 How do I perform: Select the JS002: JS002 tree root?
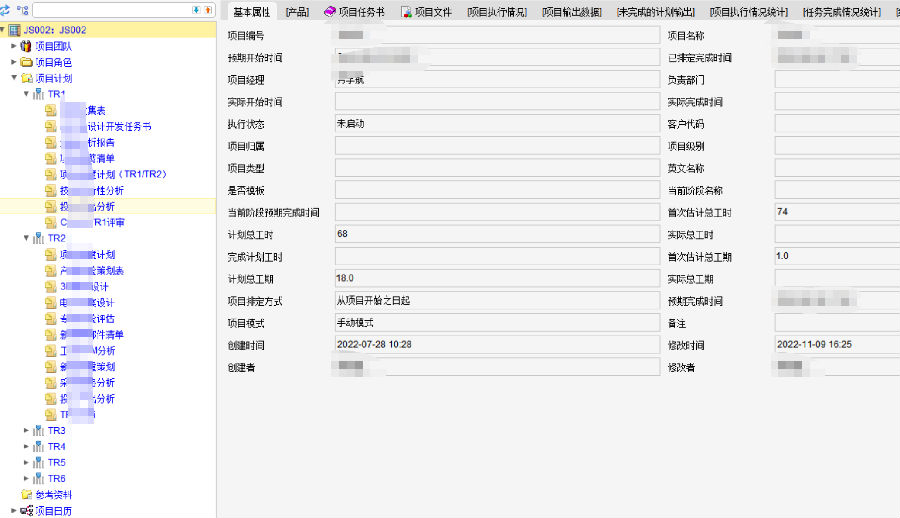coord(55,30)
